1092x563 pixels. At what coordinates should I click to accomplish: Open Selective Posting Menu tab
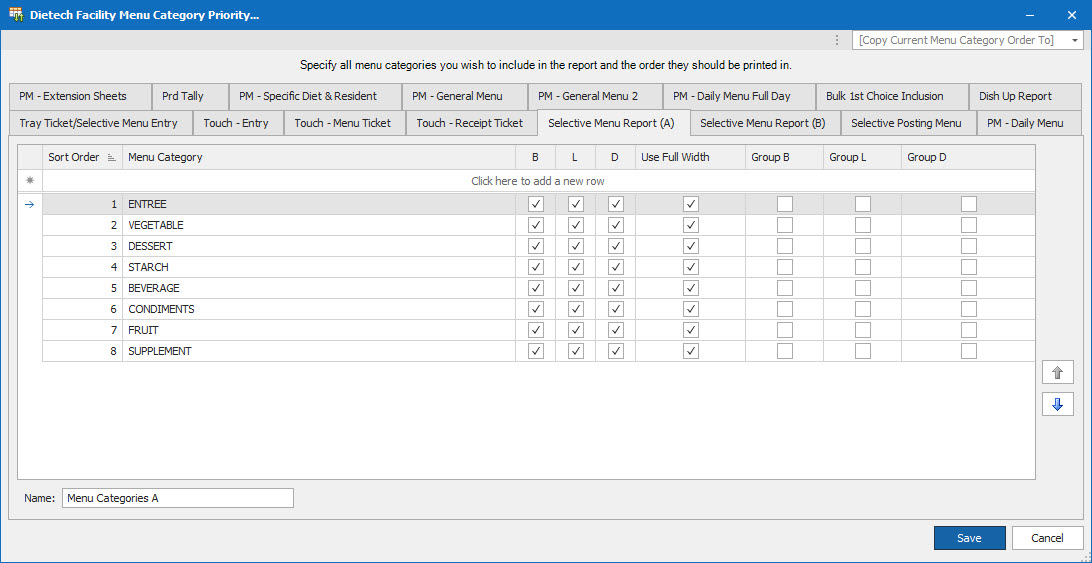(909, 123)
